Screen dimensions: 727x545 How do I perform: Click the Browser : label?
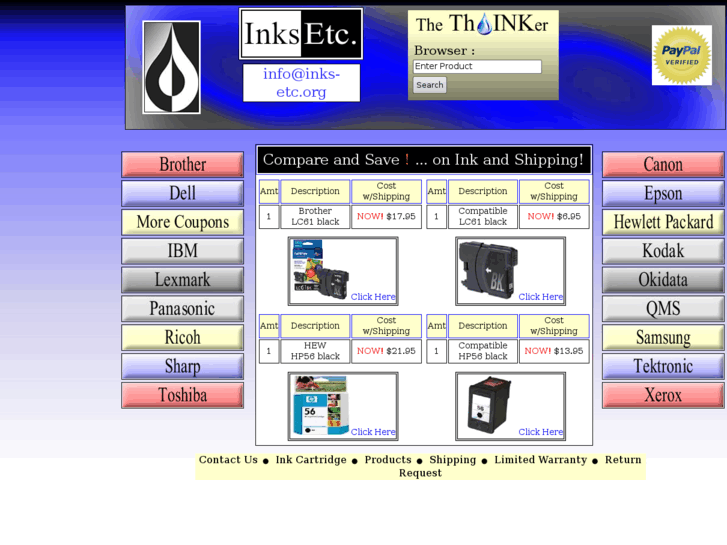click(x=444, y=51)
